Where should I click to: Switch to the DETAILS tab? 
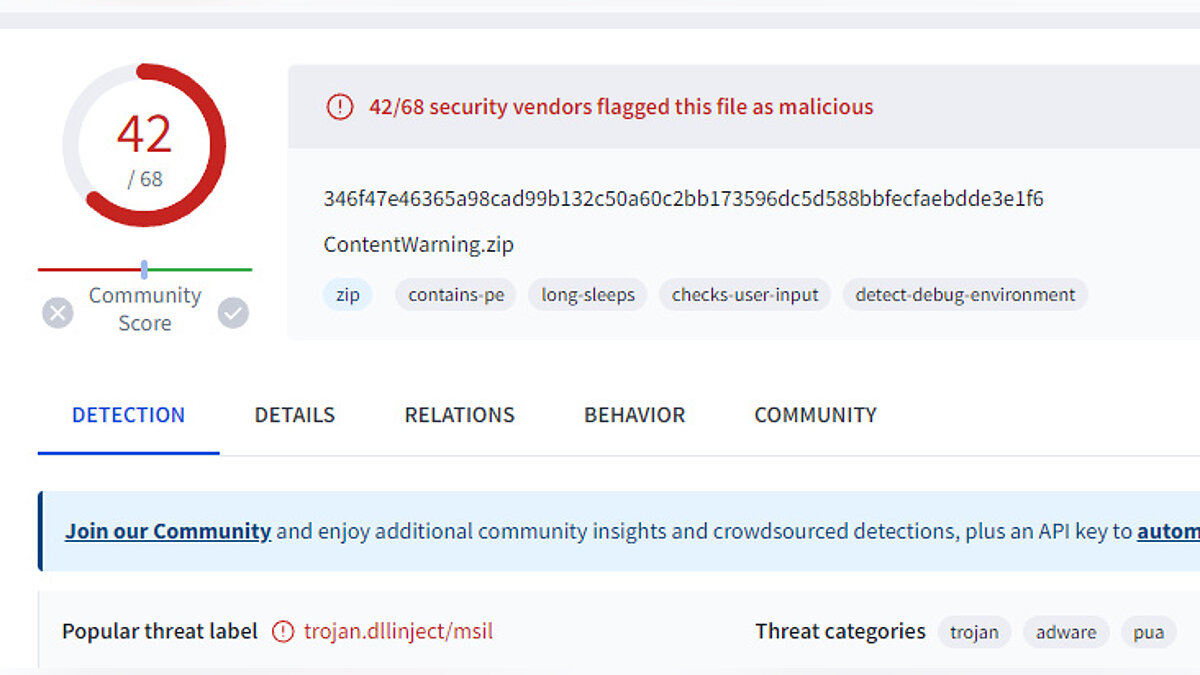(x=294, y=415)
